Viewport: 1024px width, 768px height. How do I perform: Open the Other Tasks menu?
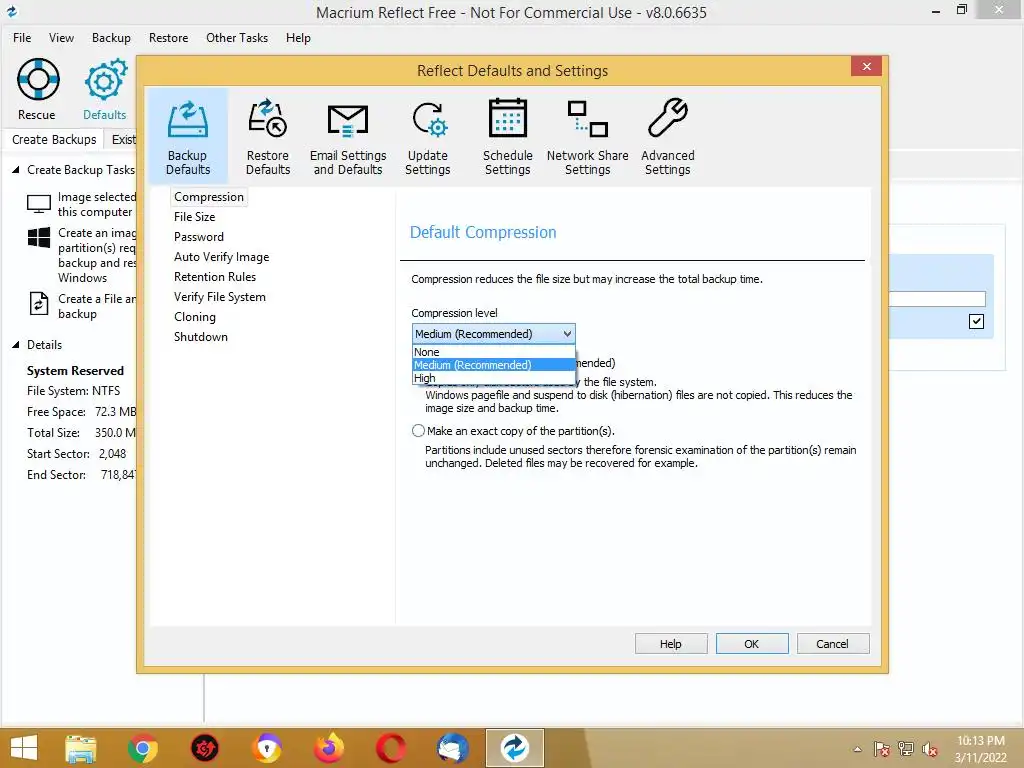[237, 38]
